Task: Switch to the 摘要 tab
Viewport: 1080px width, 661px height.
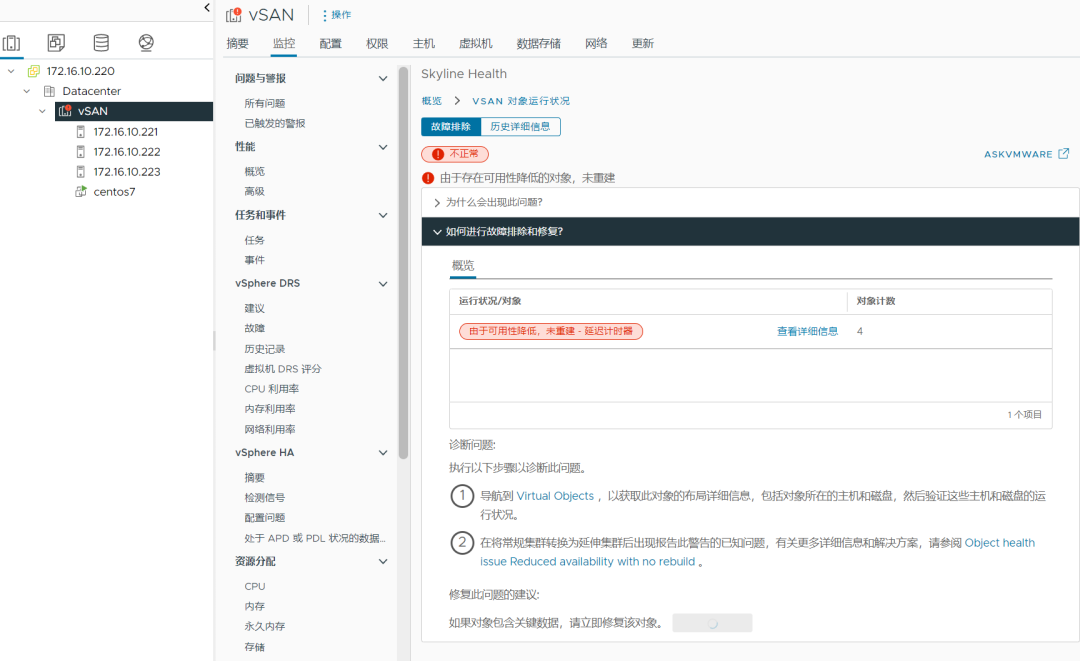Action: [x=238, y=43]
